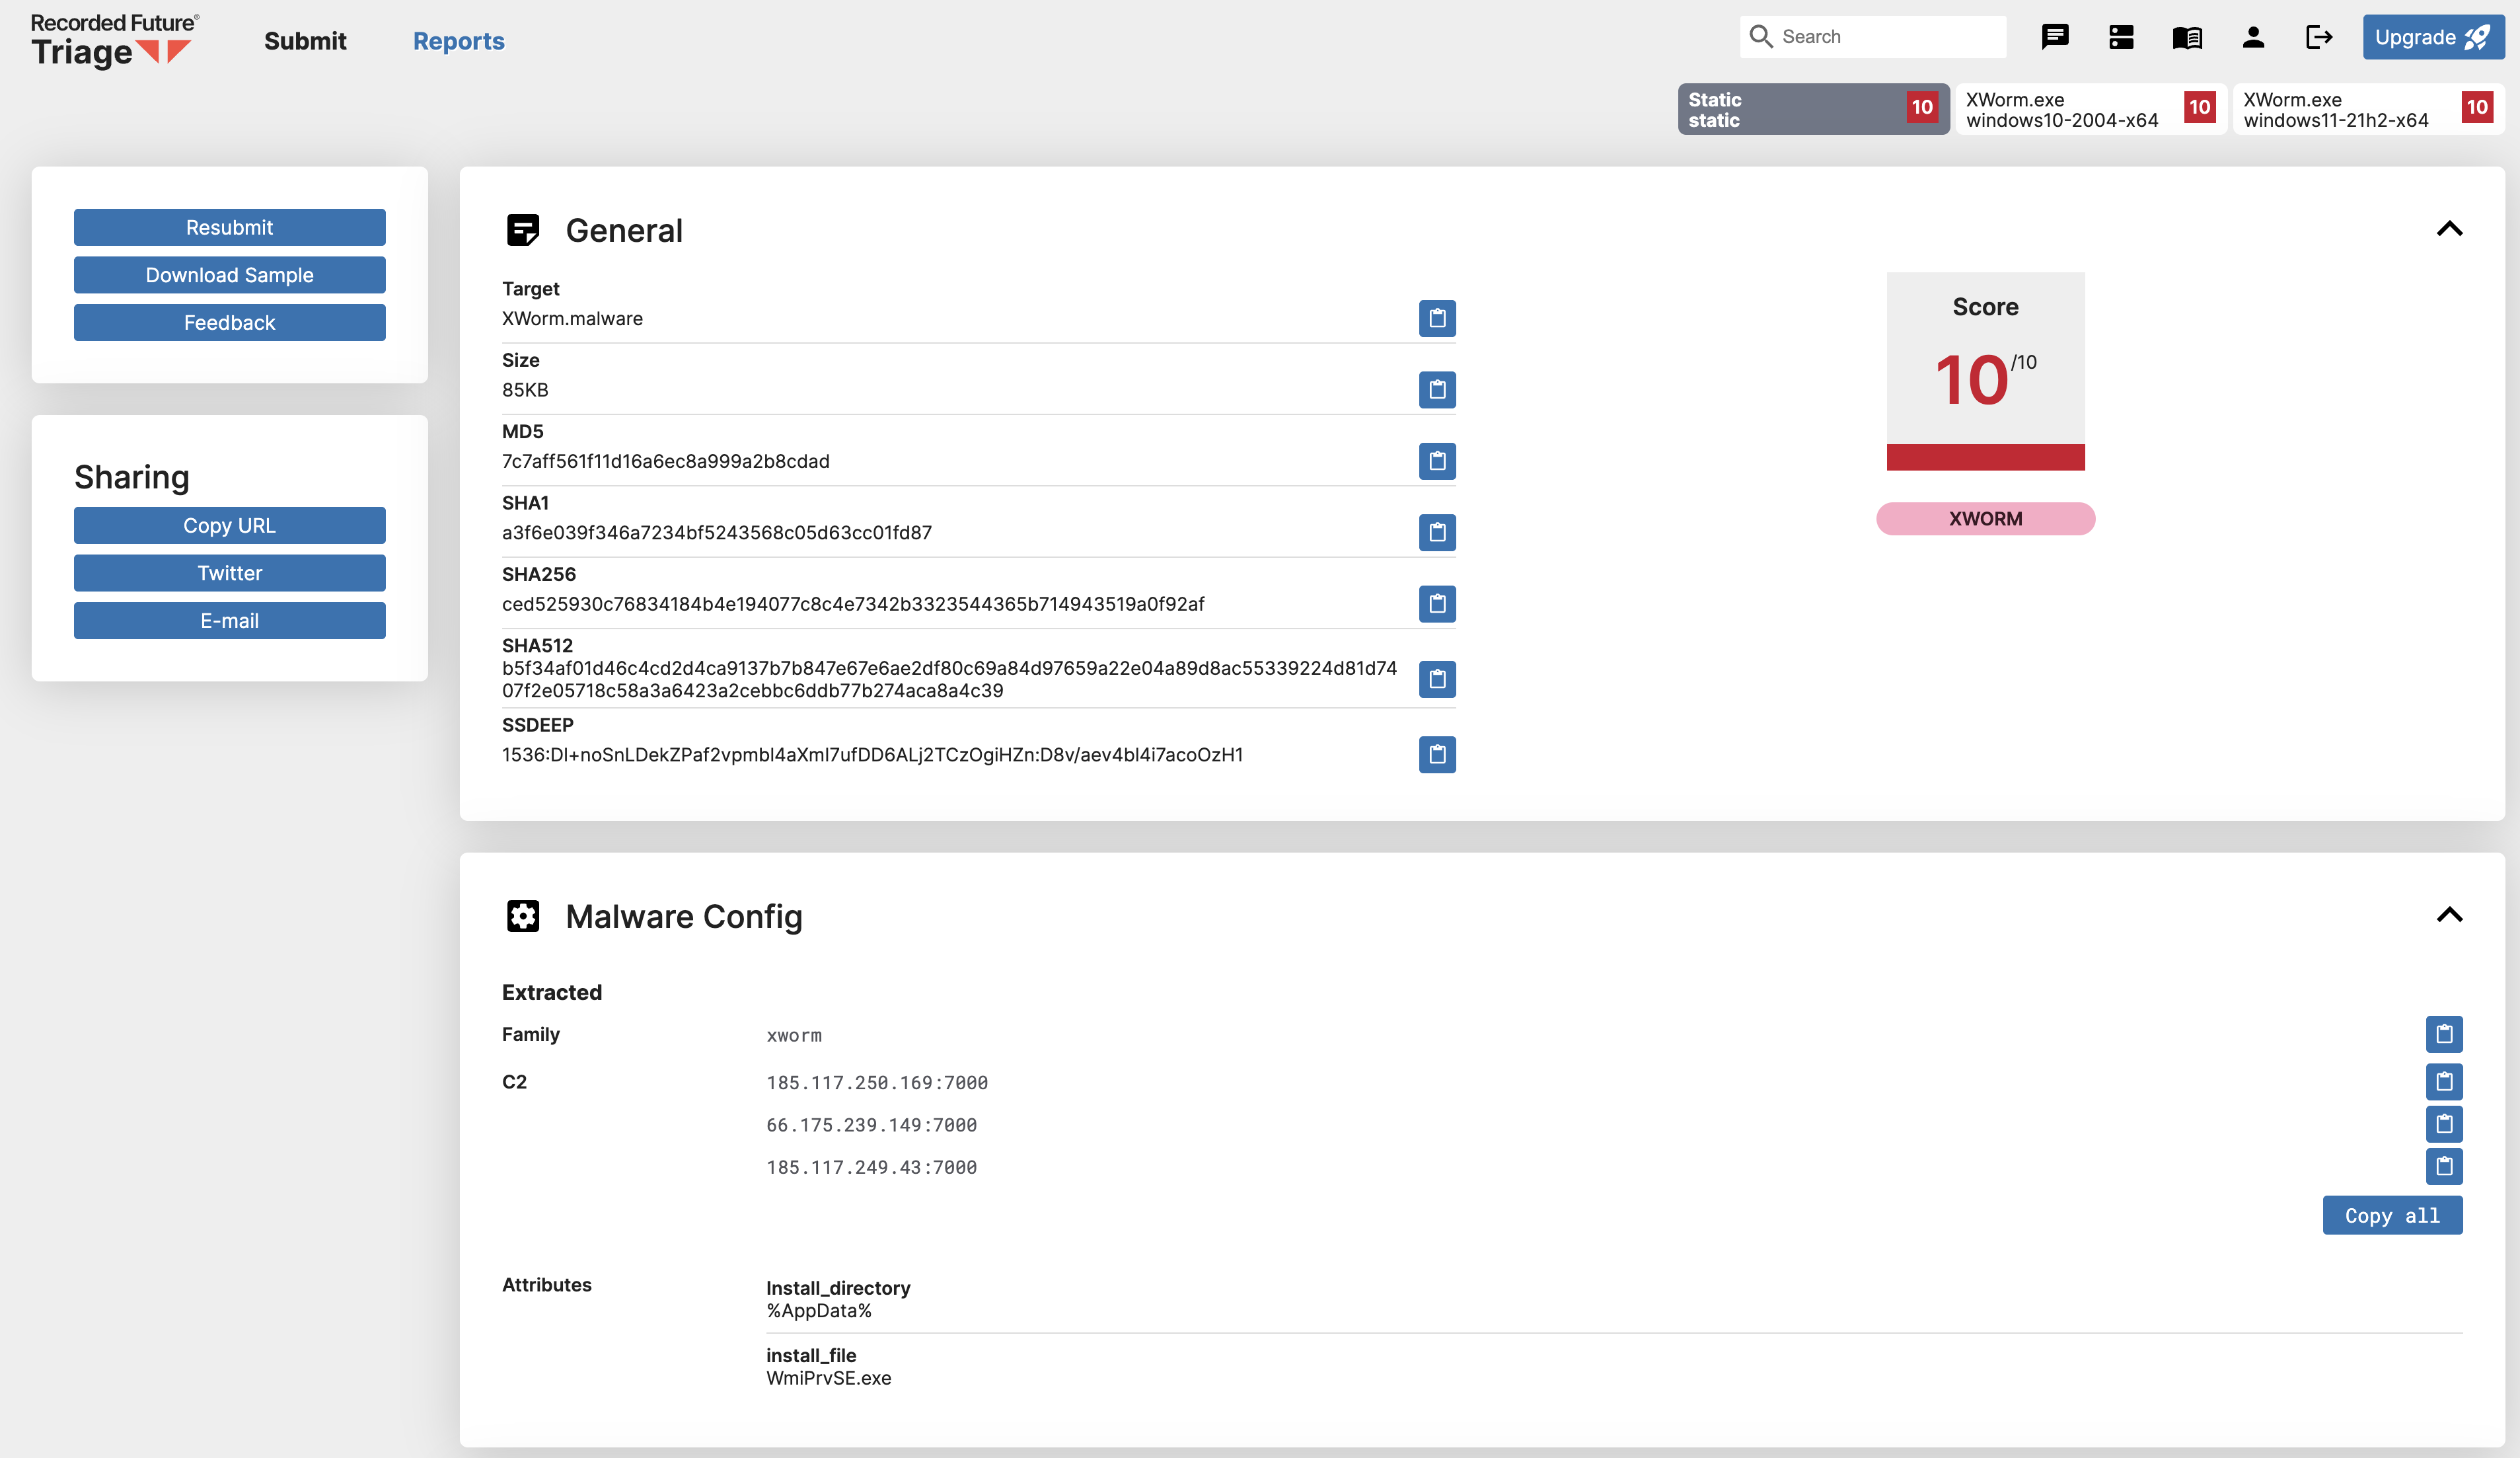Click the logout icon in header
2520x1458 pixels.
2319,38
